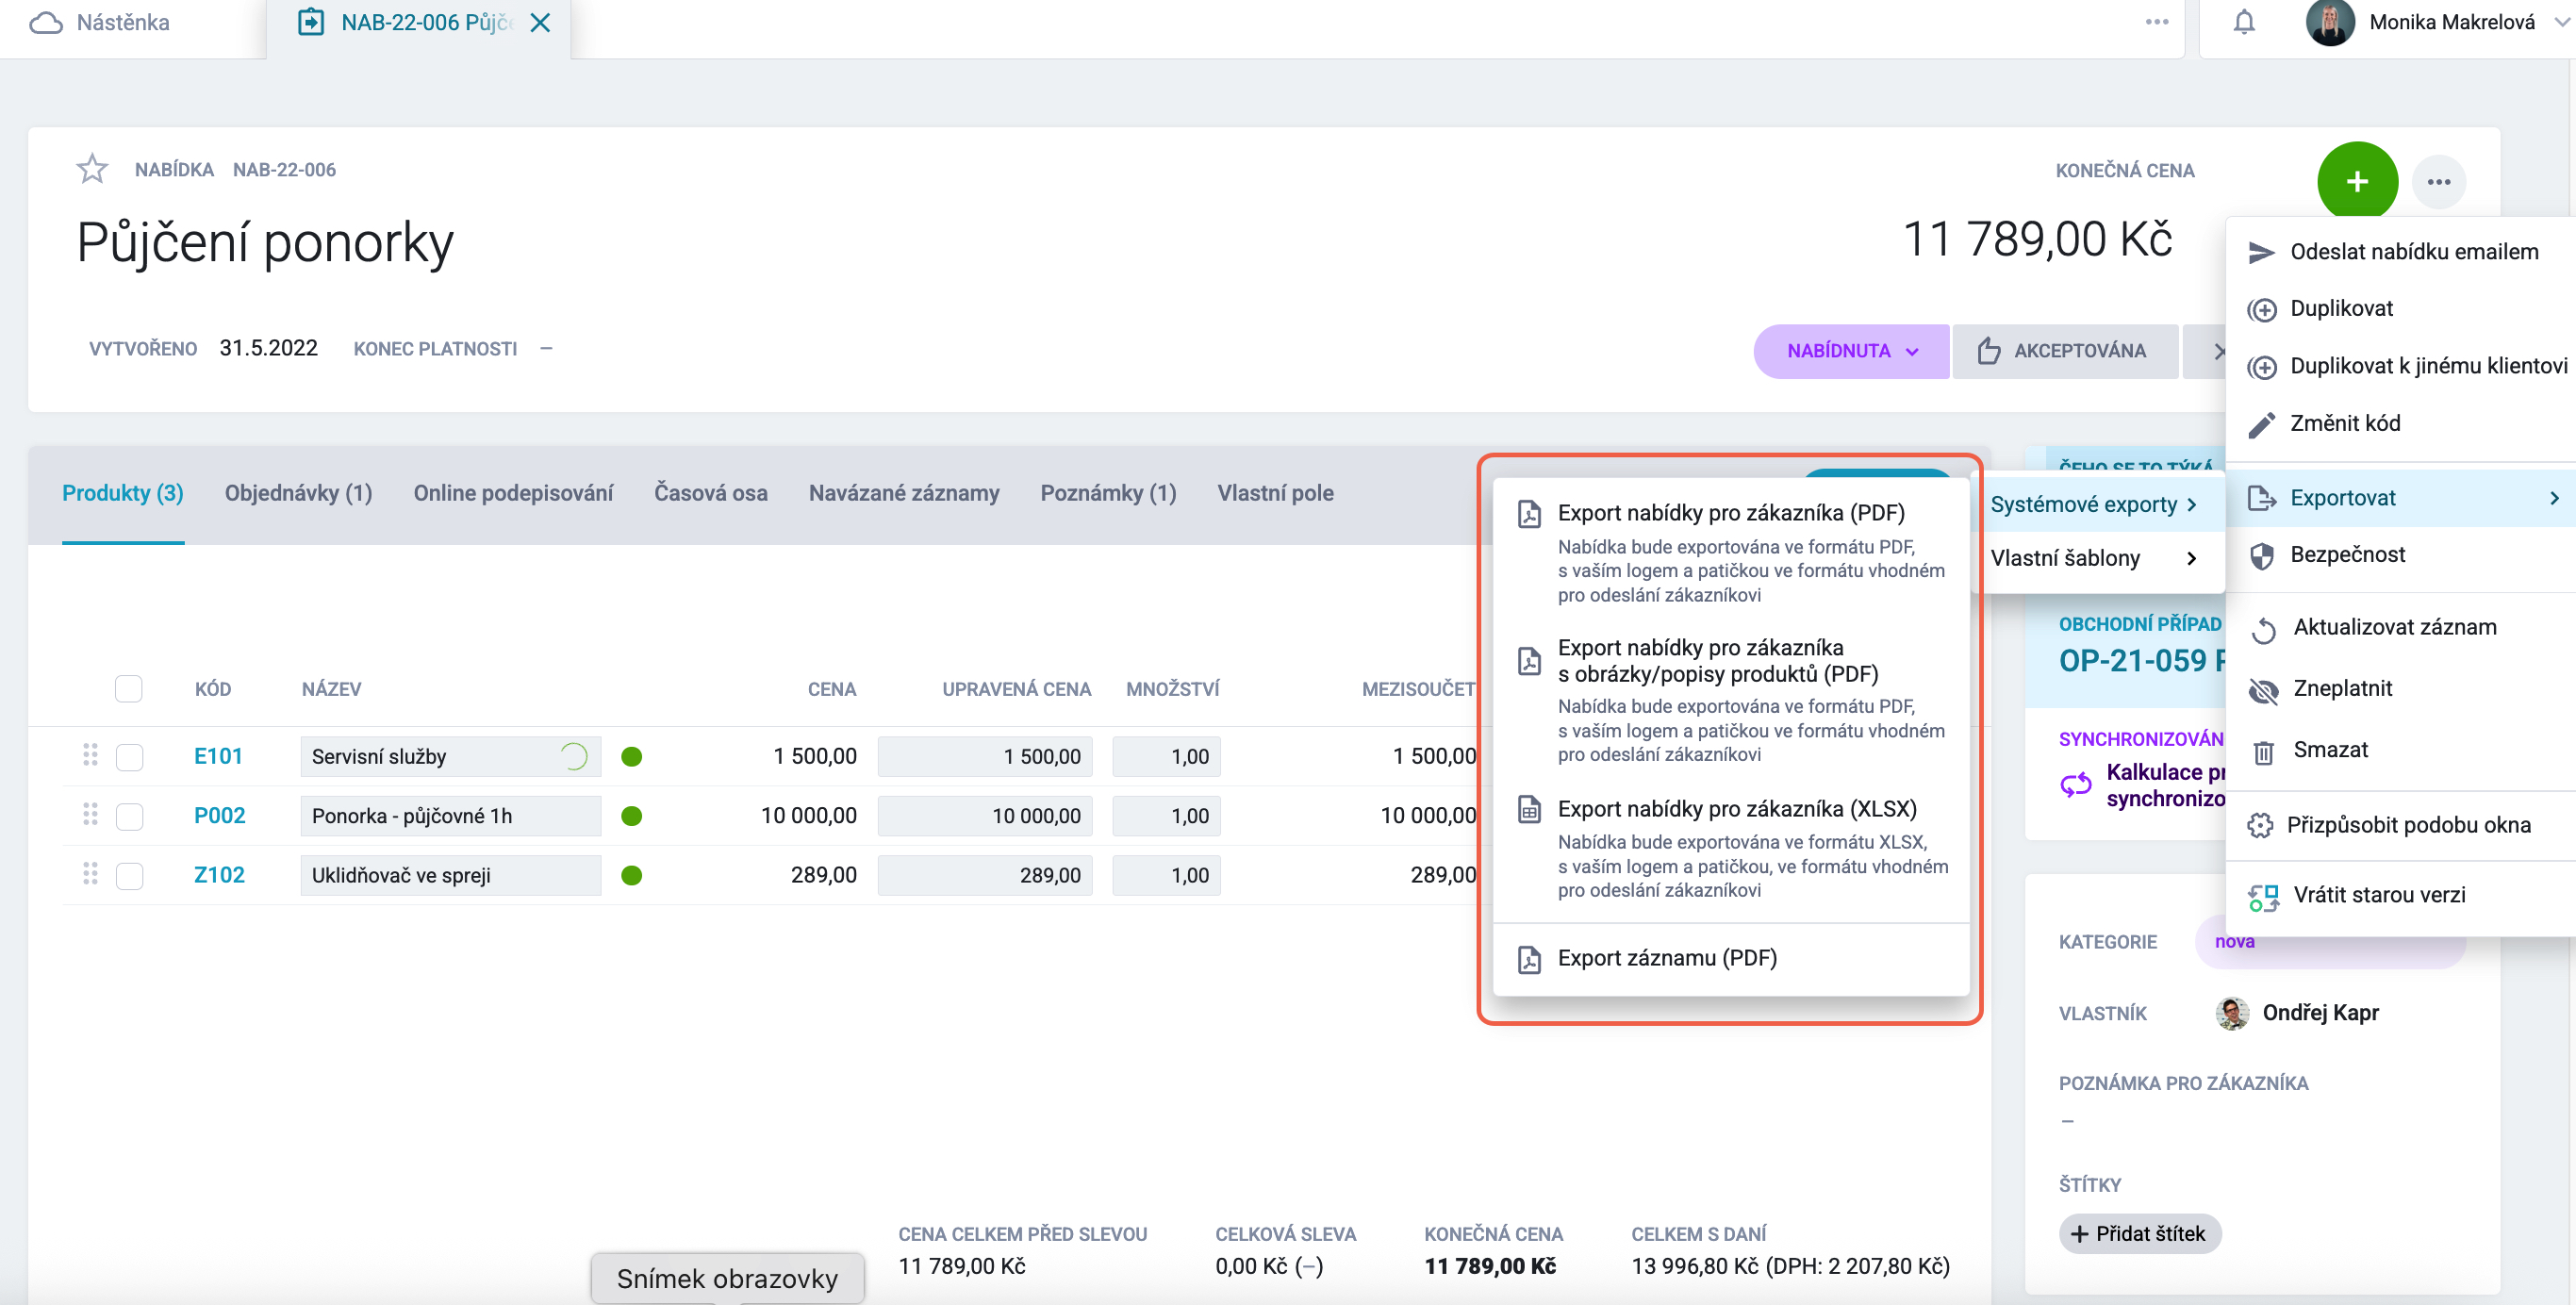Open the three-dot more actions button
Image resolution: width=2576 pixels, height=1305 pixels.
(2439, 182)
